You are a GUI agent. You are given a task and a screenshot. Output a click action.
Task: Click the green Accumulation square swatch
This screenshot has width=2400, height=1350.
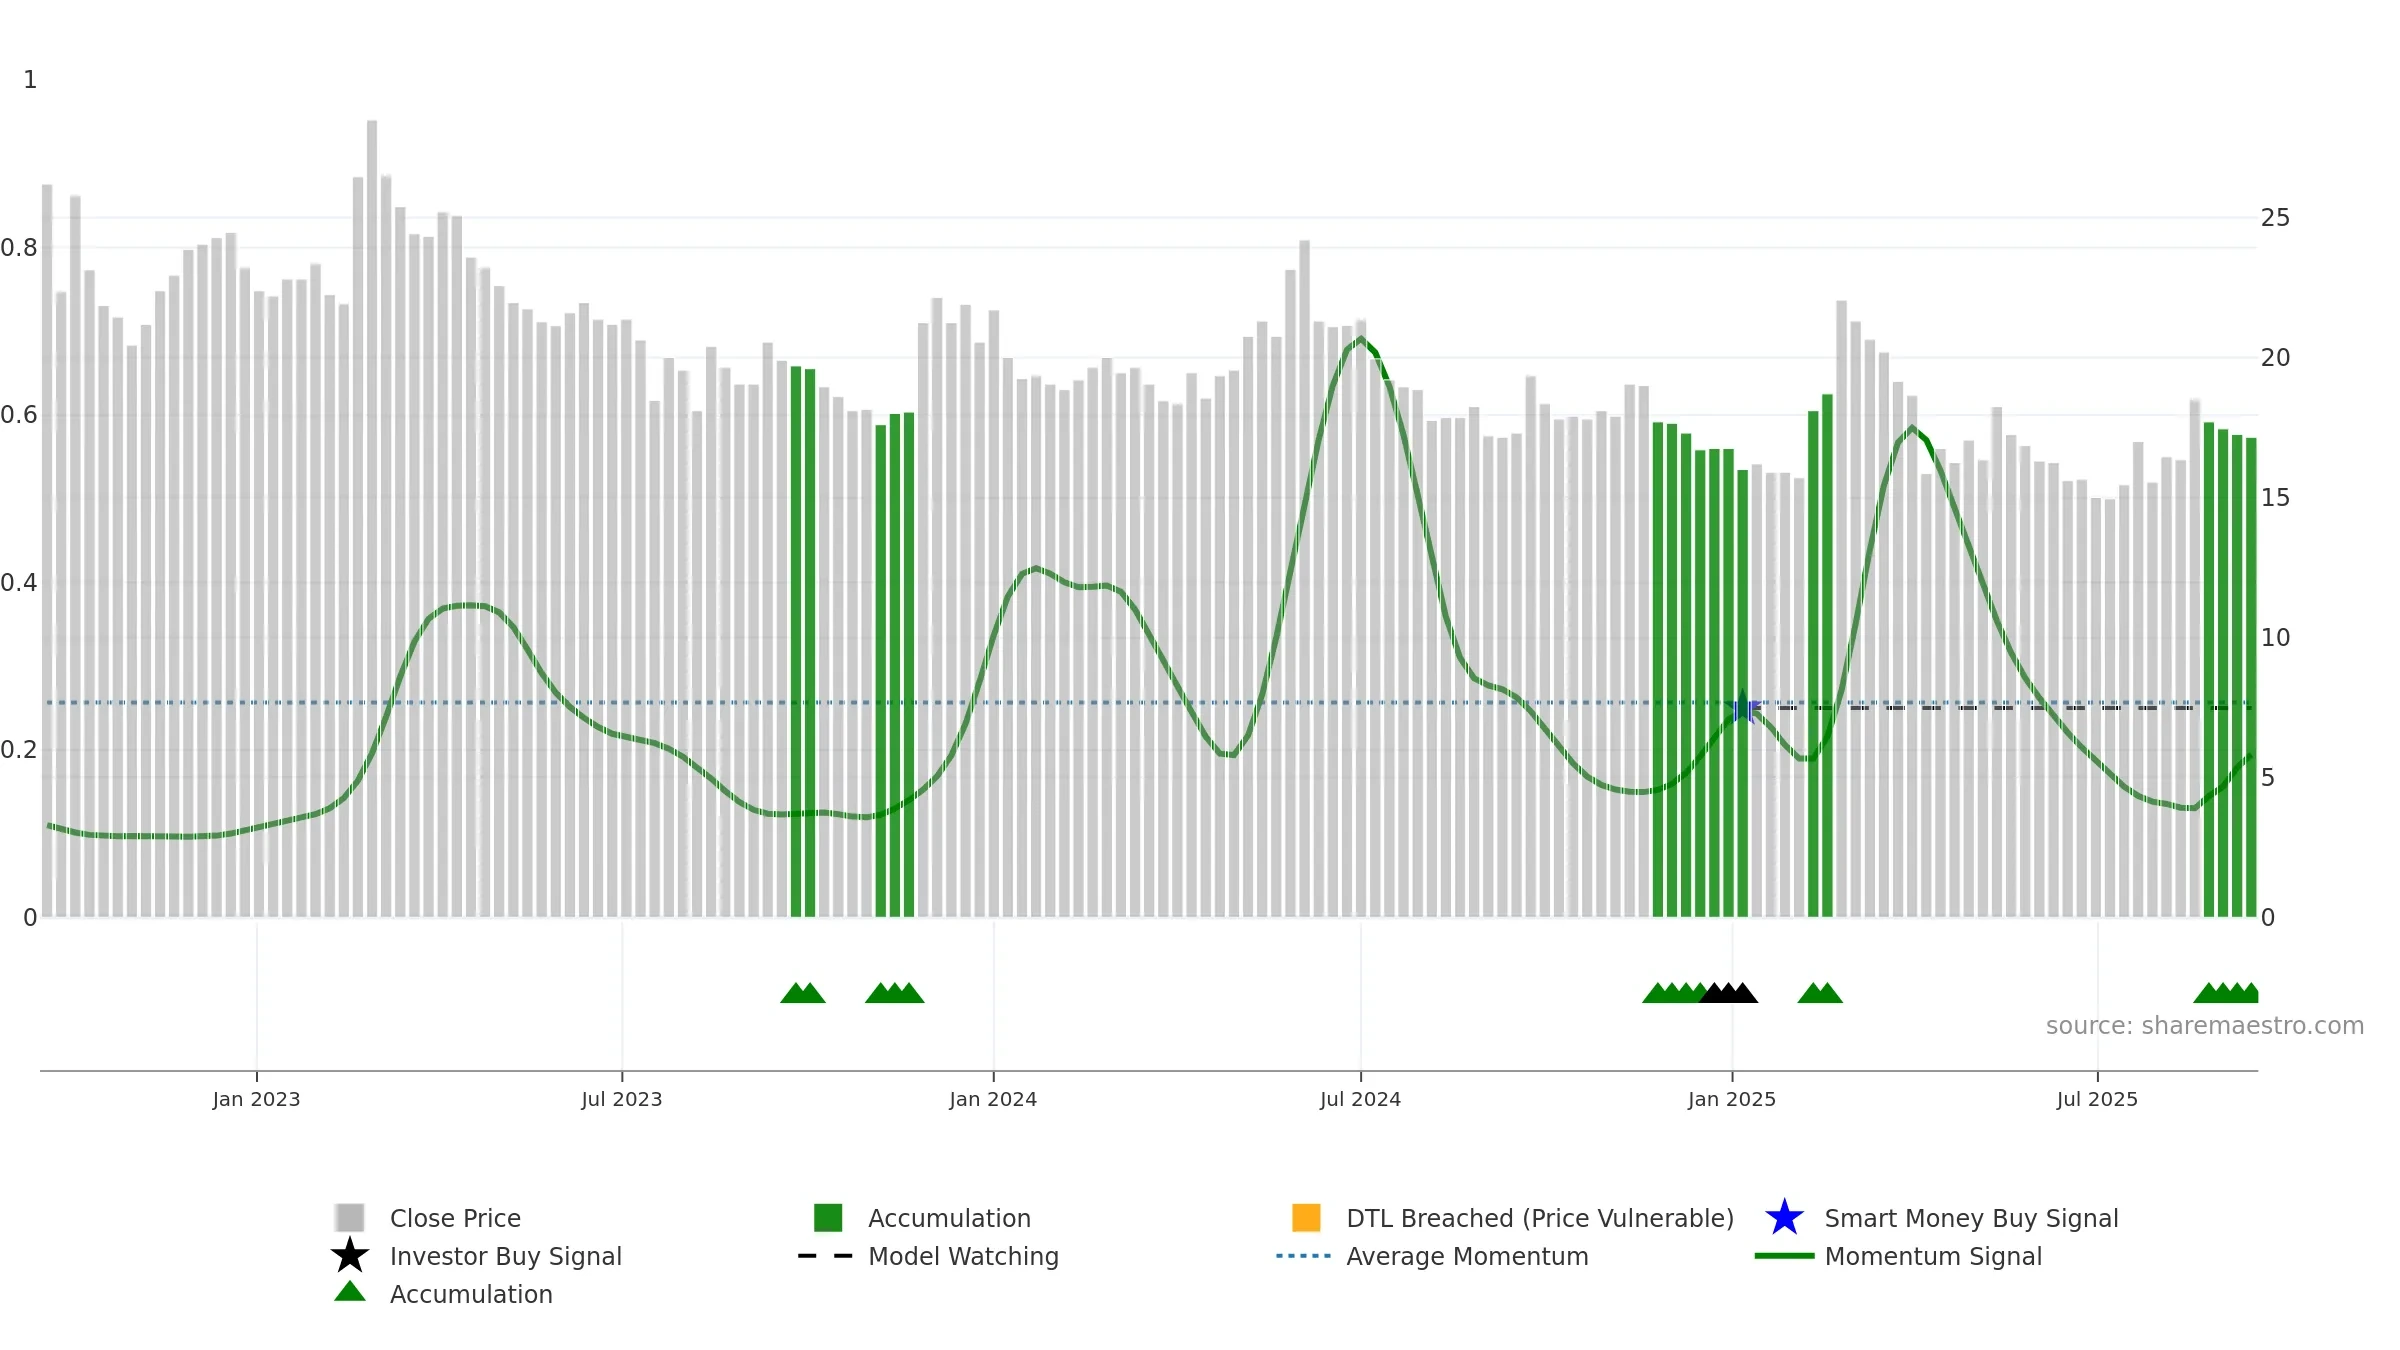828,1217
